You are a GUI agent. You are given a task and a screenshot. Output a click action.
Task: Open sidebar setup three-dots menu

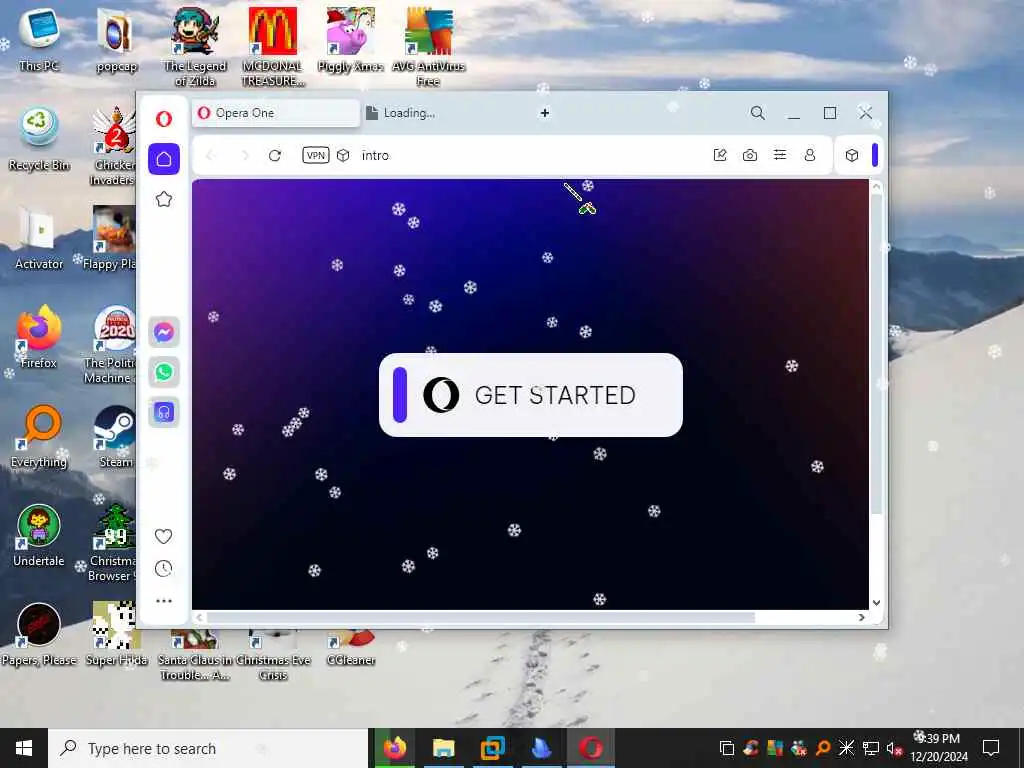coord(163,601)
